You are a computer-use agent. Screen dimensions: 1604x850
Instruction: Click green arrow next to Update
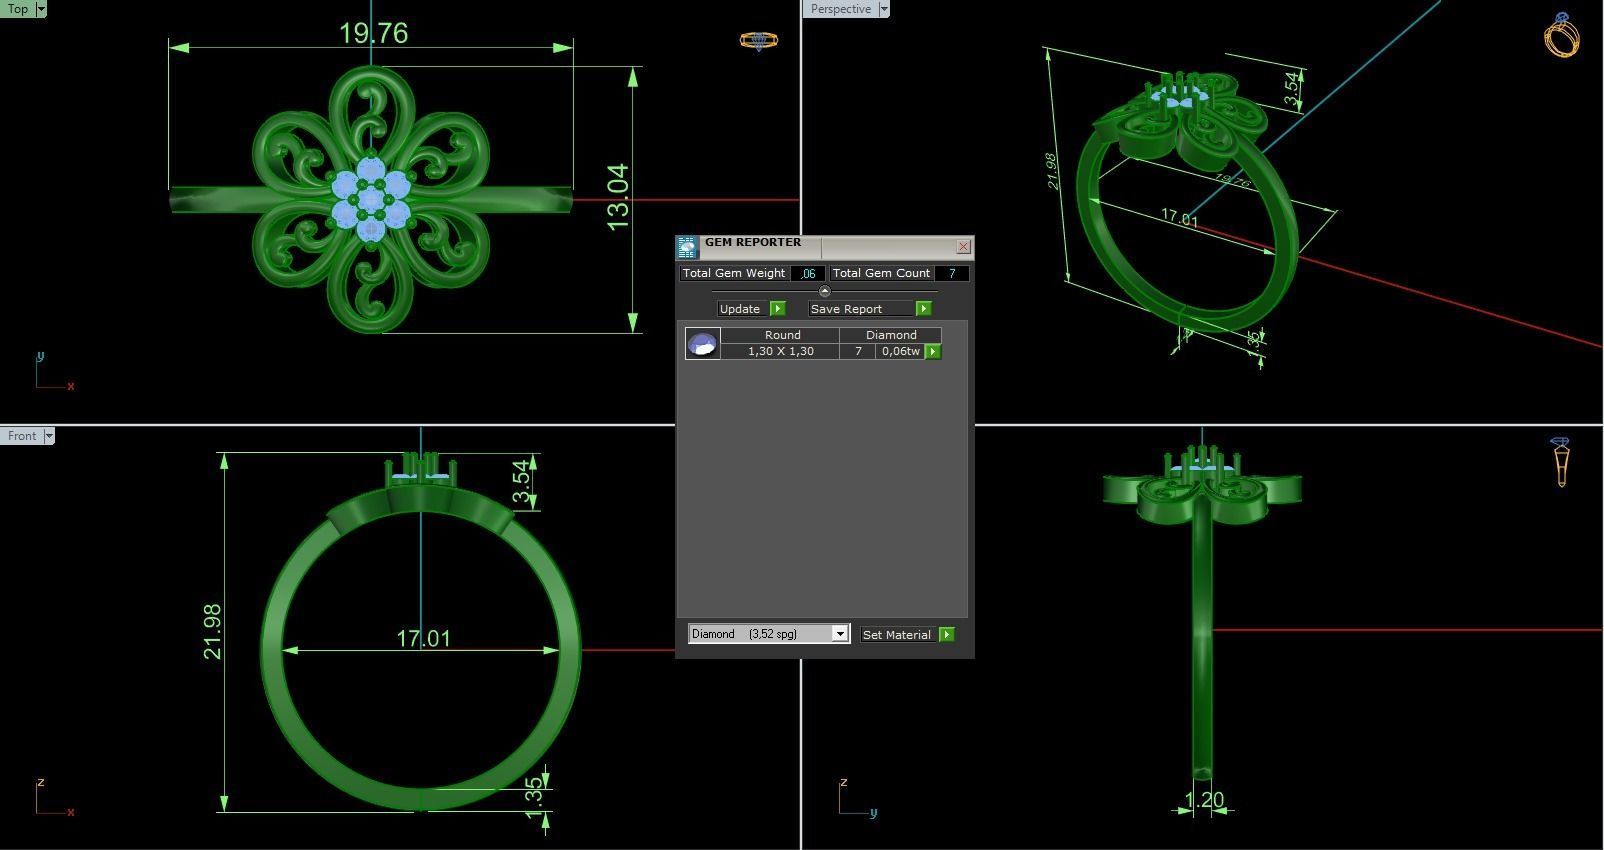tap(777, 309)
